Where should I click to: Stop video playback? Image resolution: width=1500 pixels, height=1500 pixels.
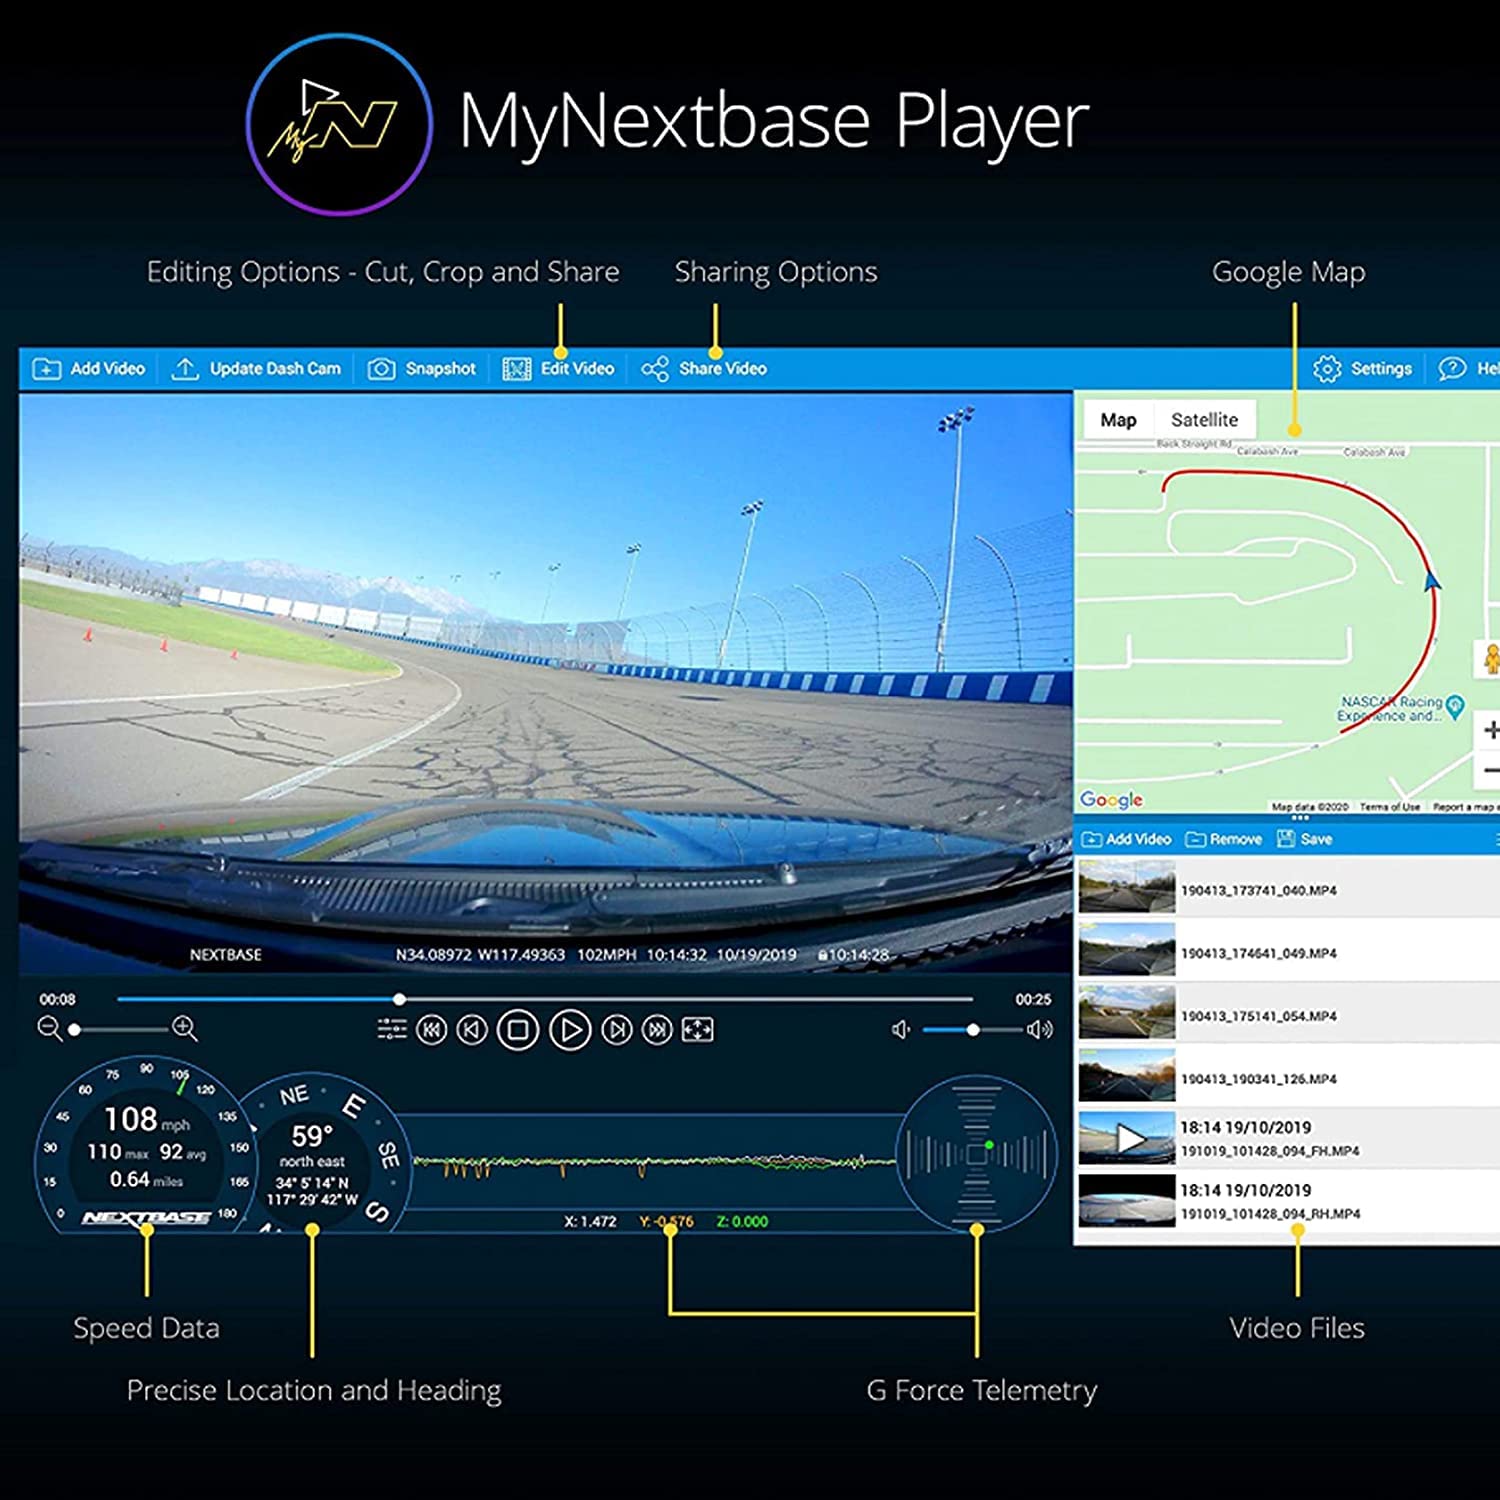point(518,1030)
